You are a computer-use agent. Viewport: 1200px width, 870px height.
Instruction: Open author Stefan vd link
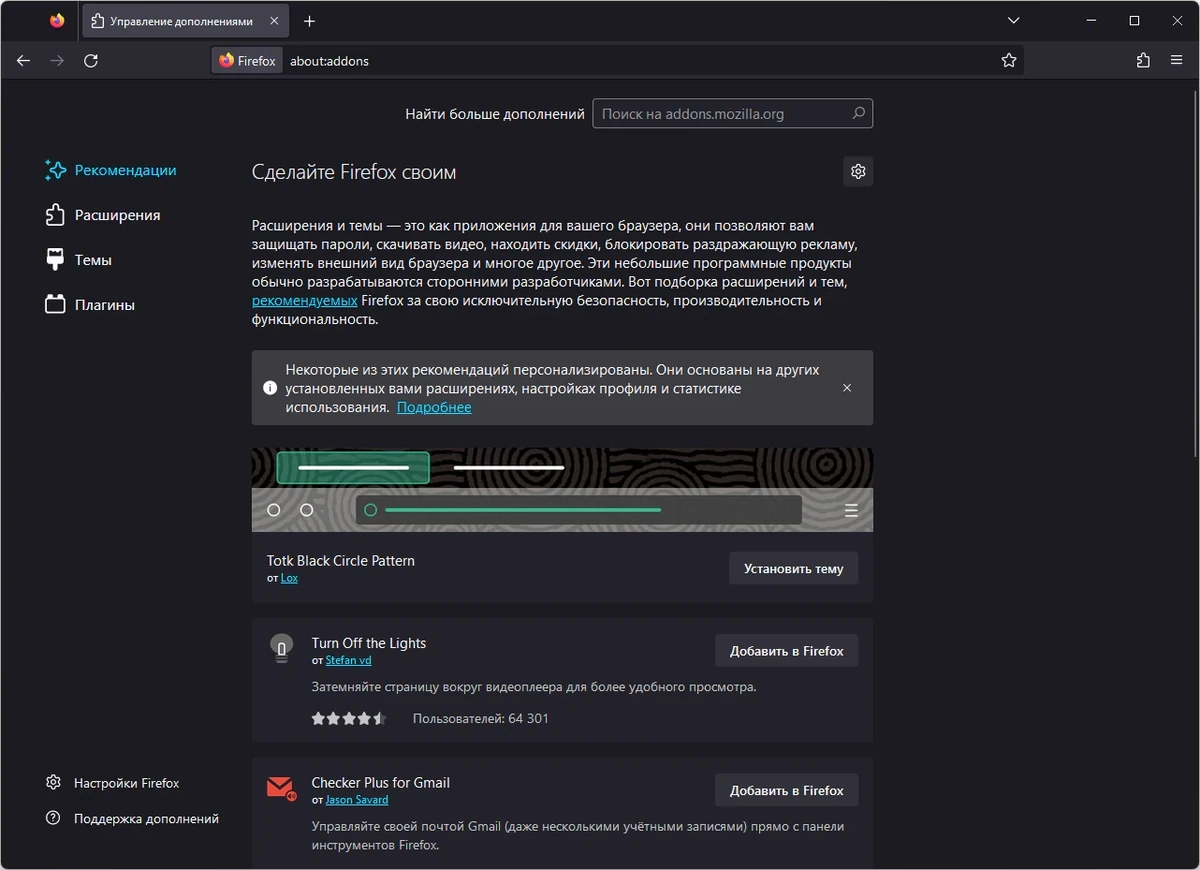(348, 660)
